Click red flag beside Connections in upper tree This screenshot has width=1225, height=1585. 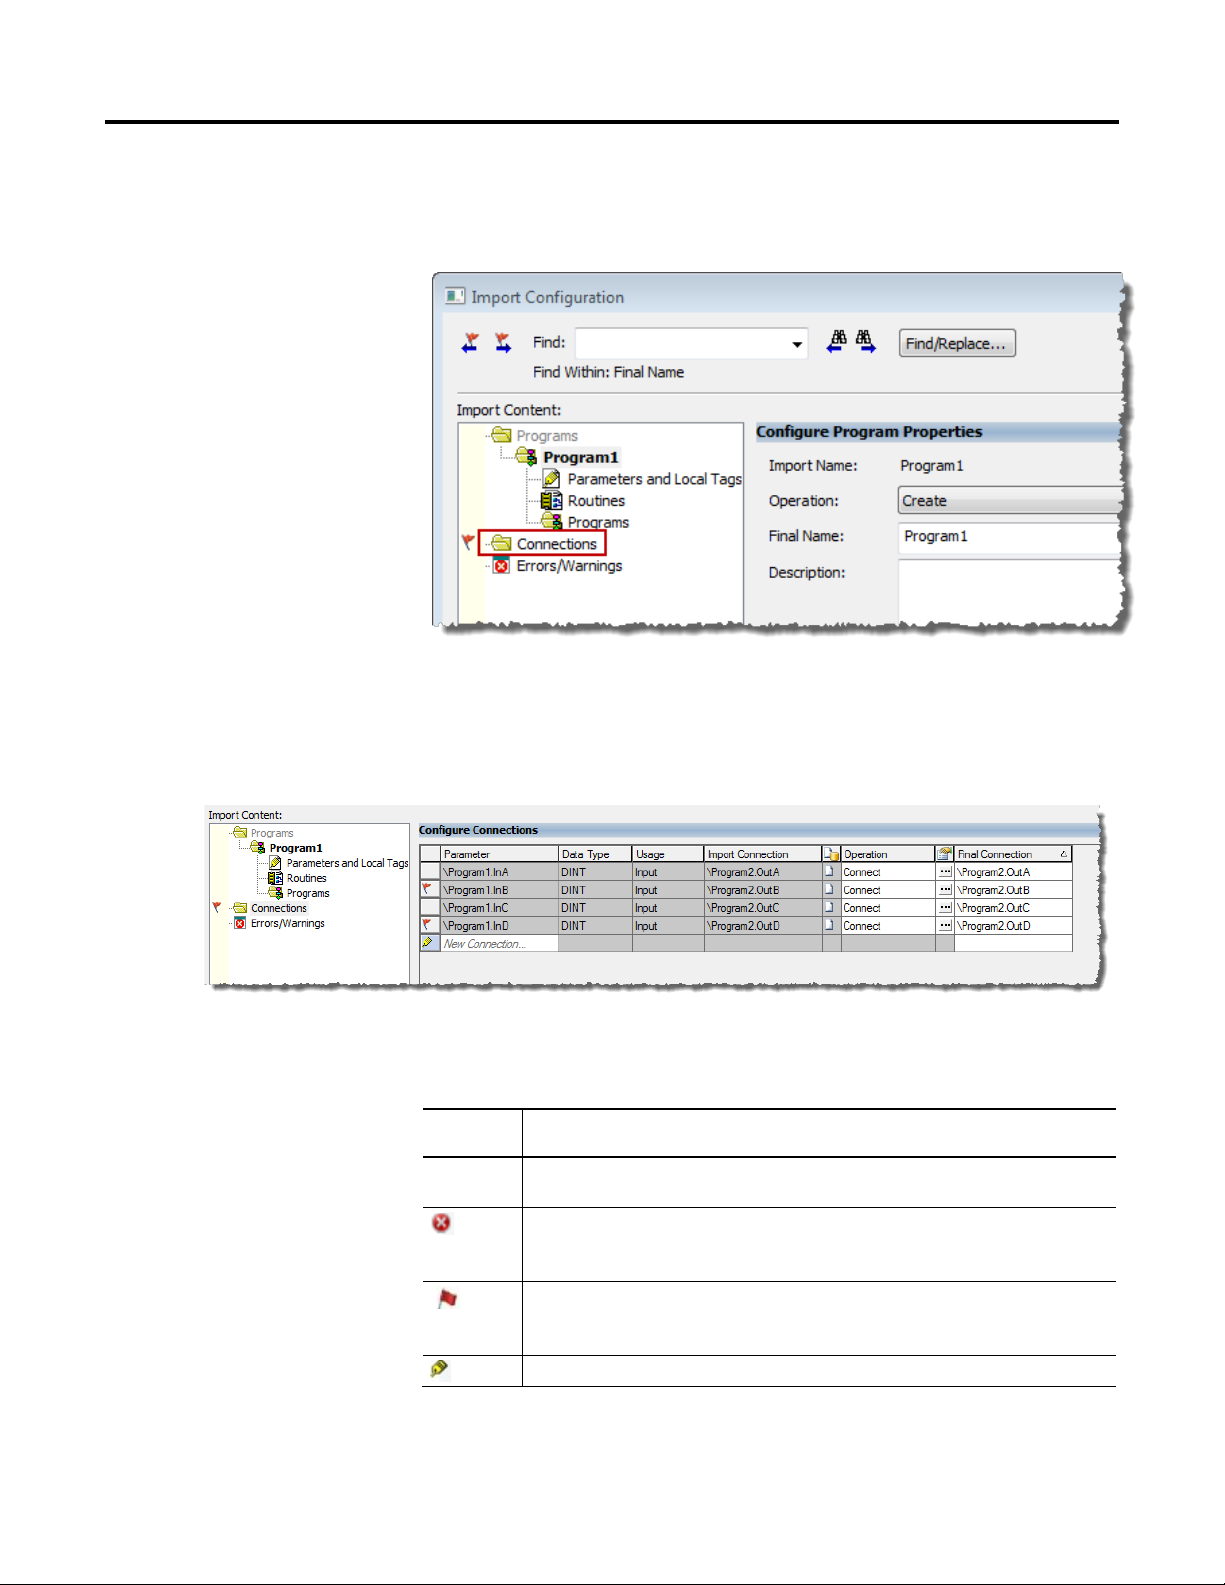pos(468,542)
